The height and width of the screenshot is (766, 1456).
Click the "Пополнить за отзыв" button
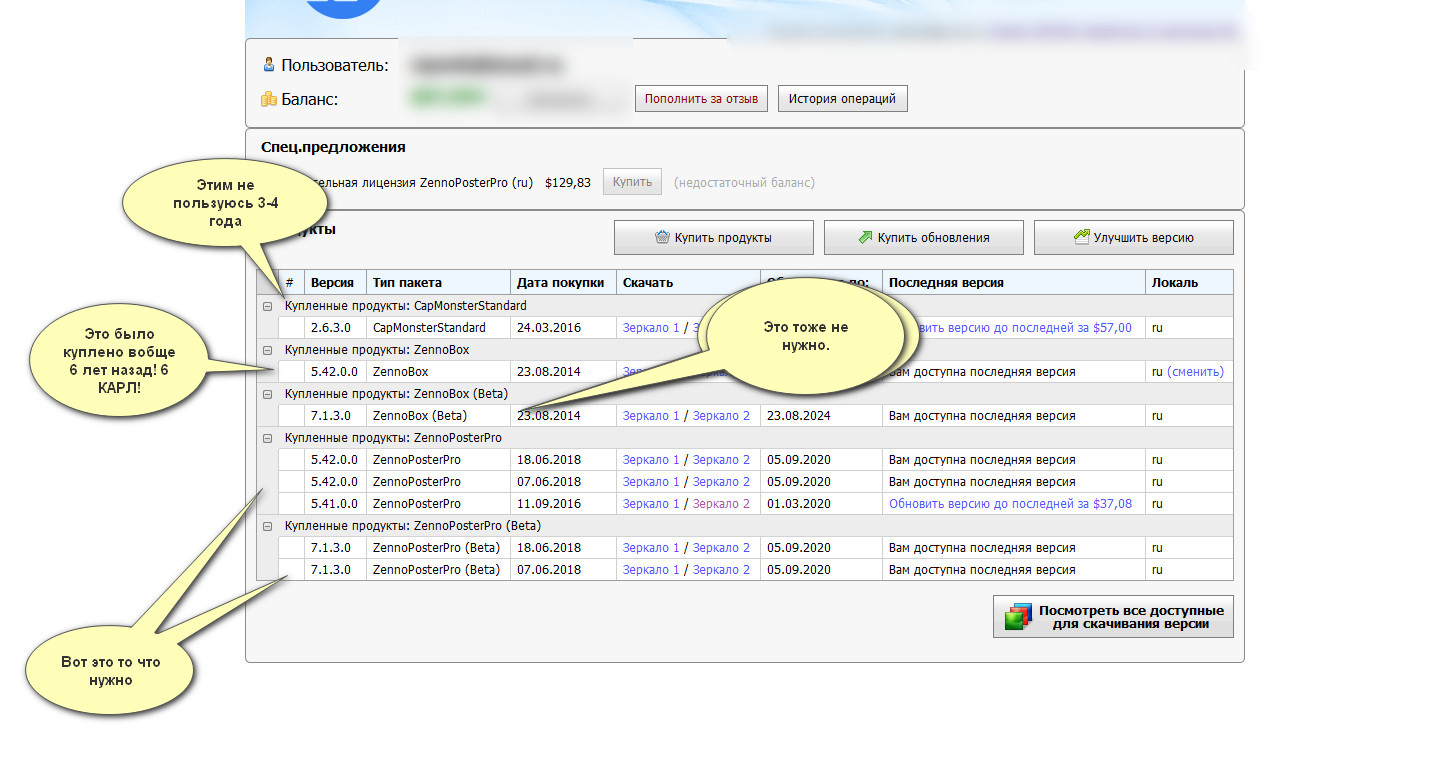[701, 99]
